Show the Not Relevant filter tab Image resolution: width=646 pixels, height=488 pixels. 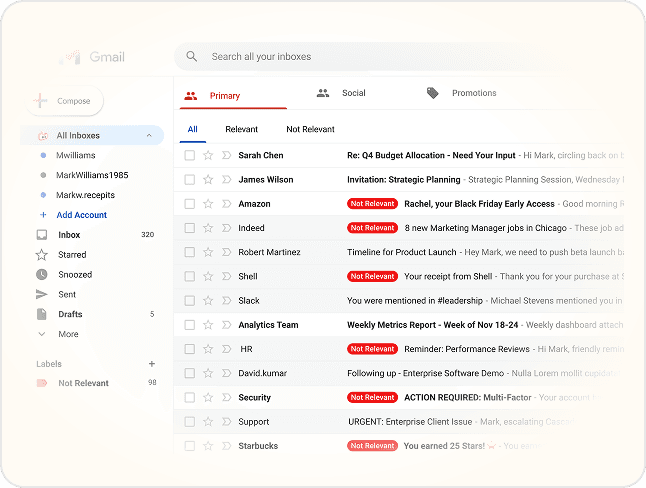[310, 129]
